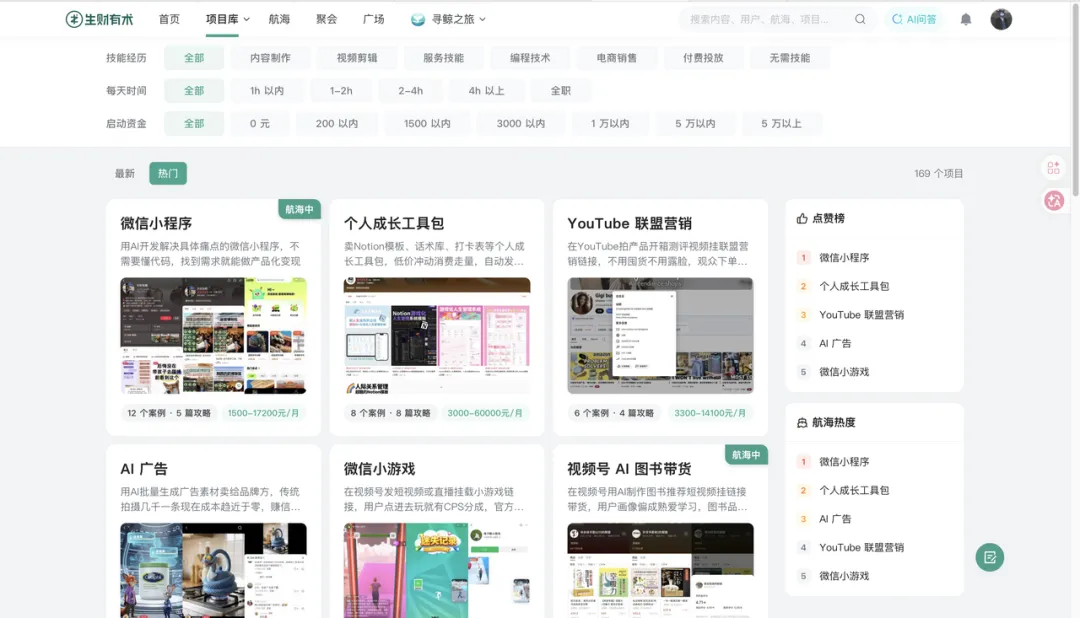Click the floating edit note icon
Viewport: 1080px width, 618px height.
990,557
